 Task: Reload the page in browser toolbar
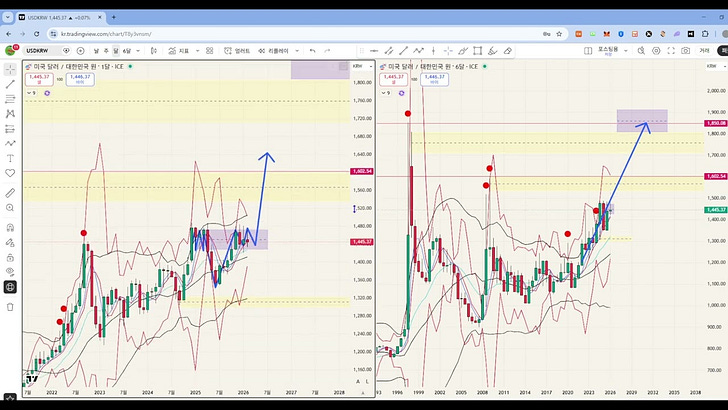36,34
